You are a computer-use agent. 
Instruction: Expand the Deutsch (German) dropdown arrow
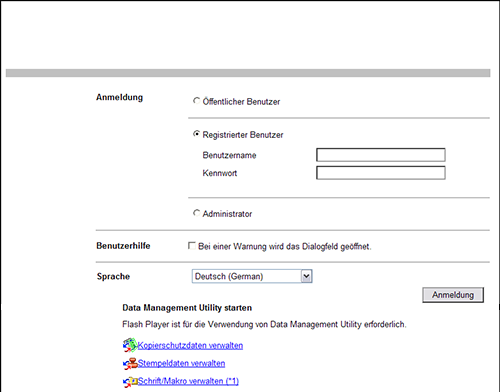[x=306, y=276]
